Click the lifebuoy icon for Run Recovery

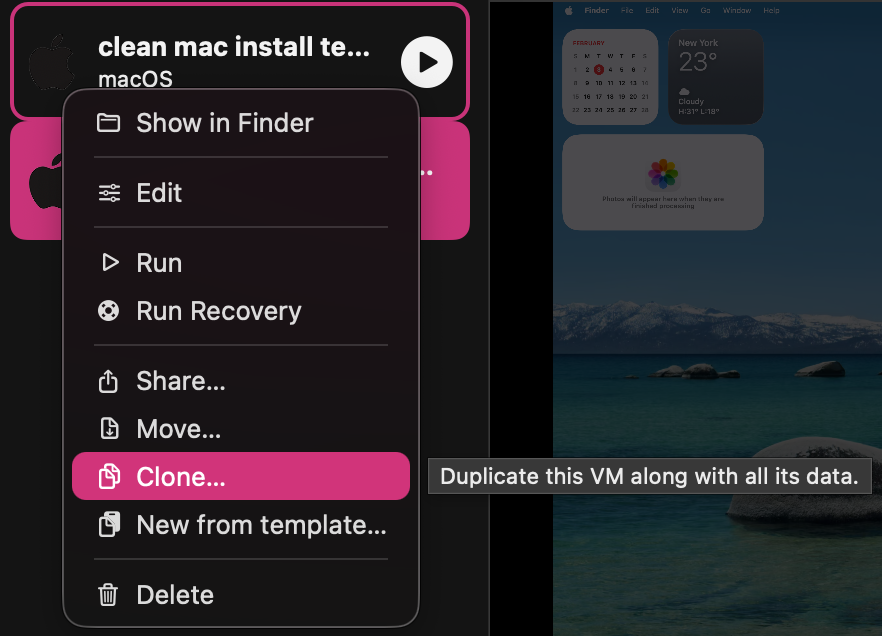pyautogui.click(x=109, y=310)
